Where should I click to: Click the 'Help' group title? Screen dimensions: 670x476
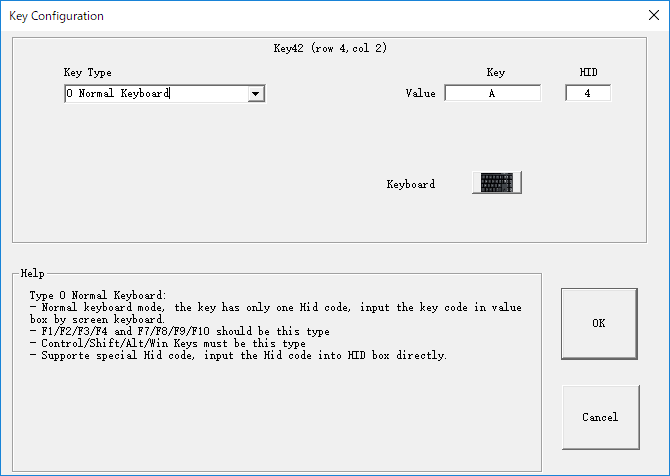pos(32,273)
